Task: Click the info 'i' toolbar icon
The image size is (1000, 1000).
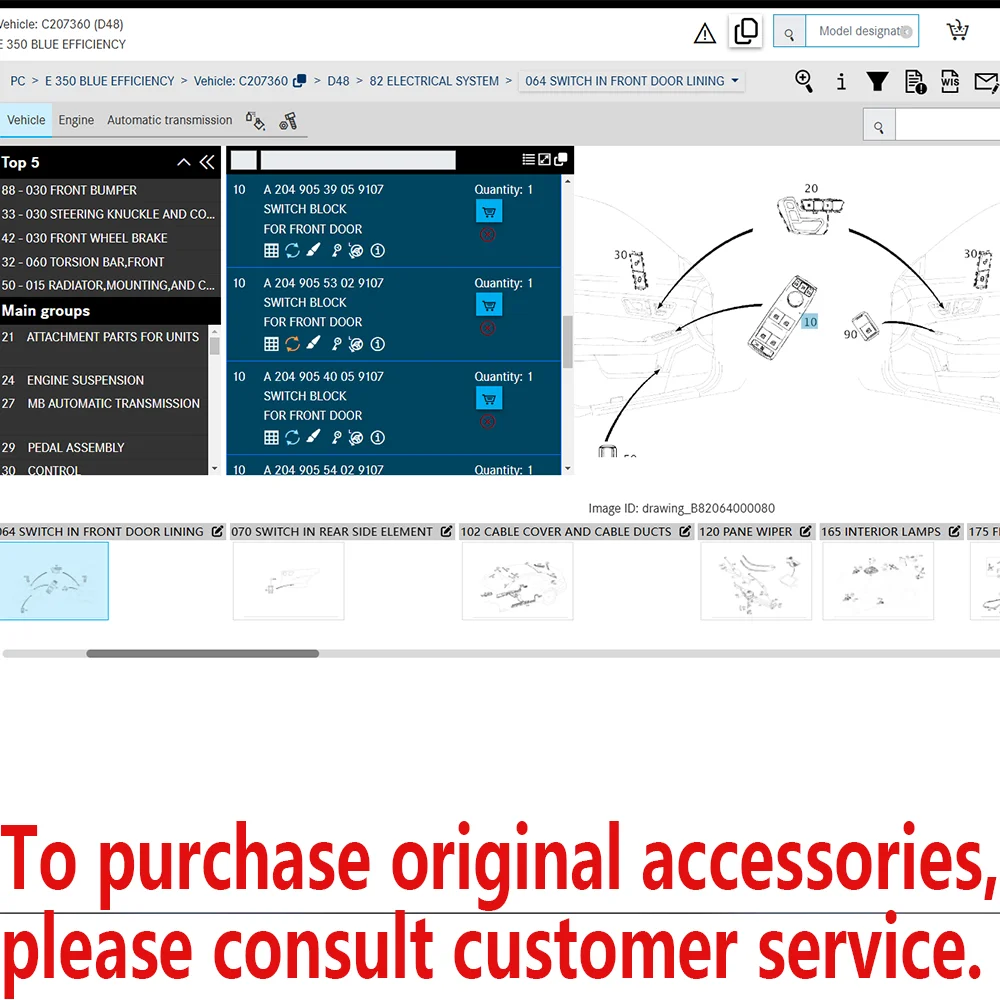Action: point(841,82)
